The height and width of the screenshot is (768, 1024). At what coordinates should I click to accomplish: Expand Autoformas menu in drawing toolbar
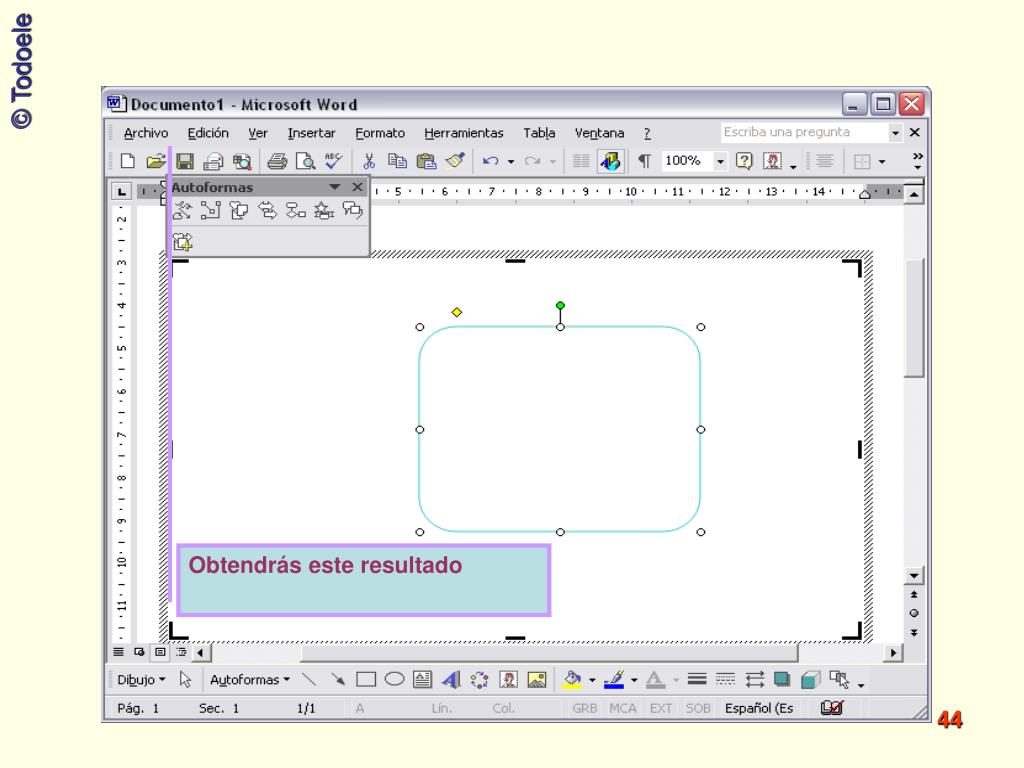(249, 680)
